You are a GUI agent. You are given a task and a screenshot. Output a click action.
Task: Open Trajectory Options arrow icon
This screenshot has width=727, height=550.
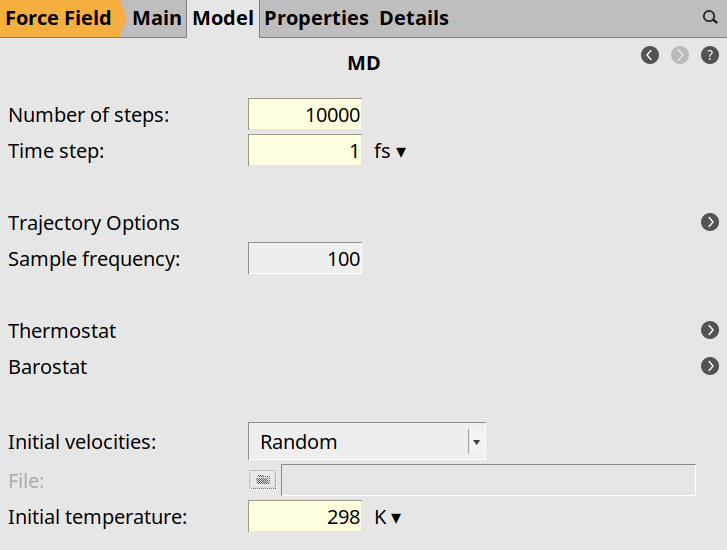pos(710,222)
